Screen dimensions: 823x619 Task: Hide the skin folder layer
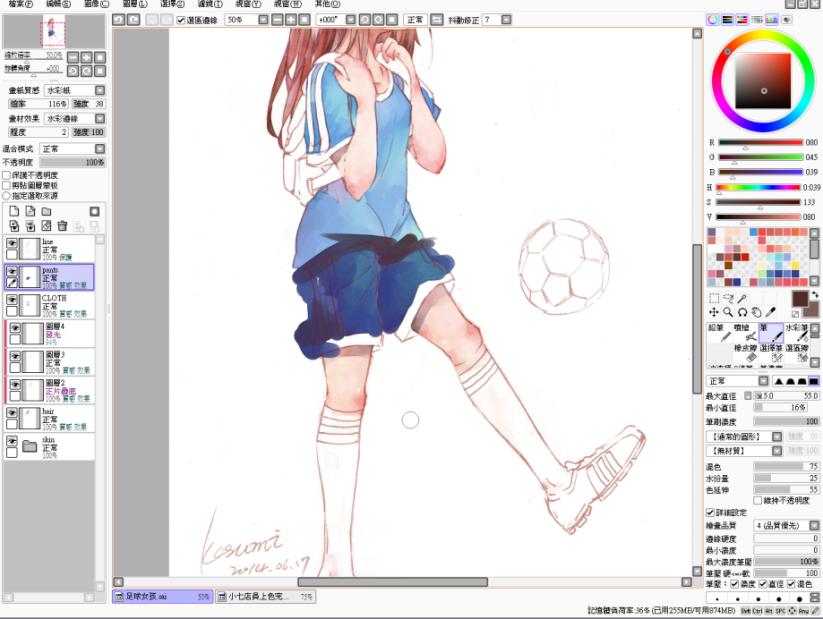12,441
